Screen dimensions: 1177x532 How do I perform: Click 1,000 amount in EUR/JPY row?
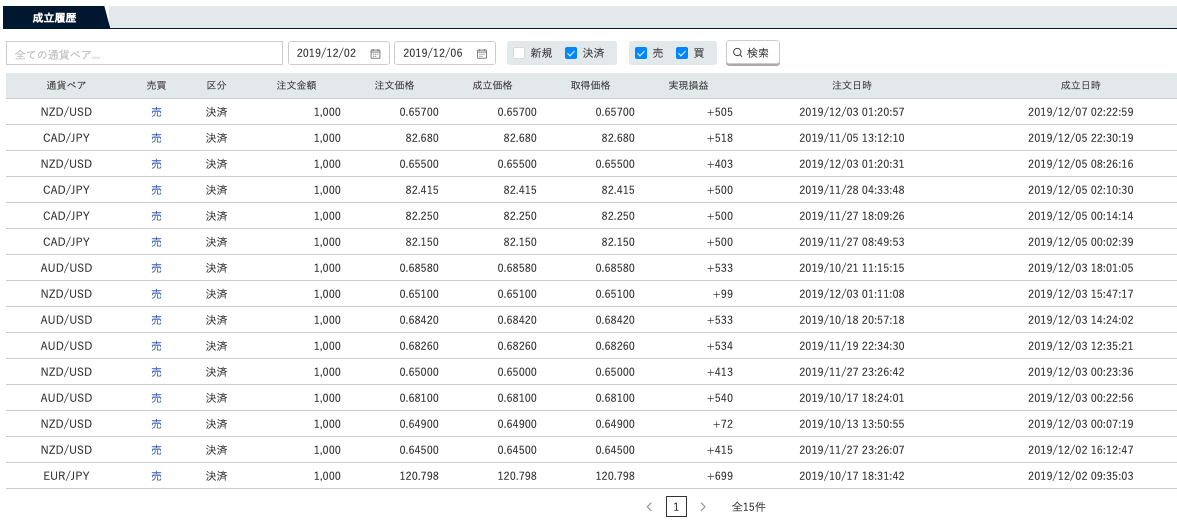(x=327, y=476)
